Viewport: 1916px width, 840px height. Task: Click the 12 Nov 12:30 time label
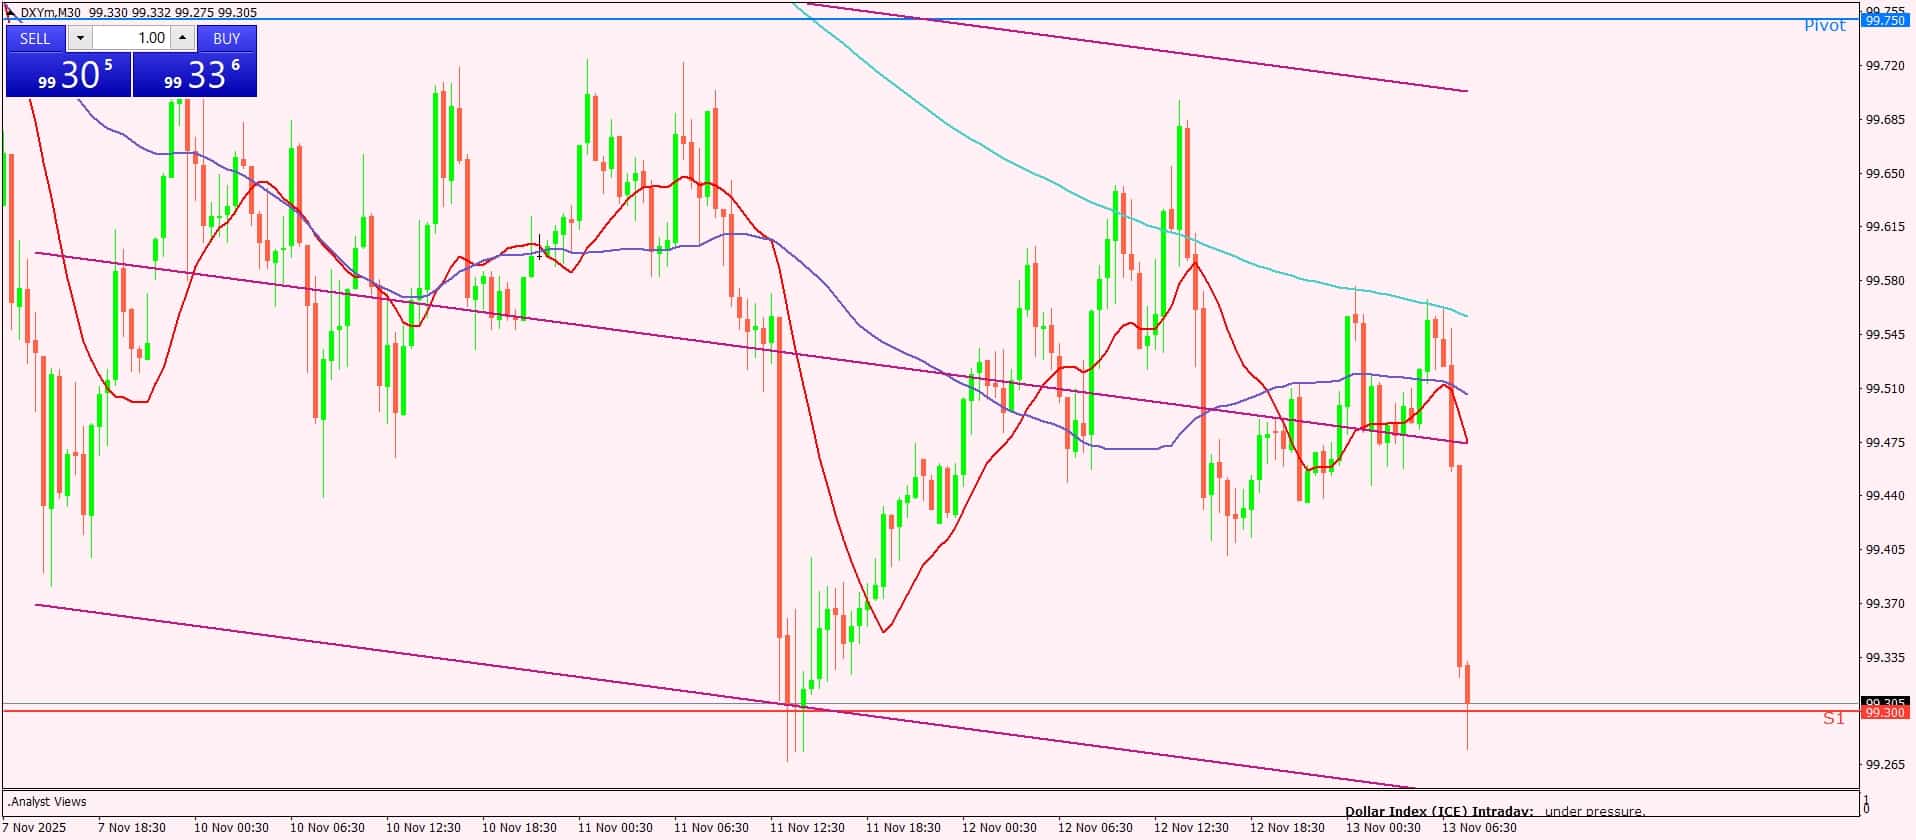(x=1191, y=828)
